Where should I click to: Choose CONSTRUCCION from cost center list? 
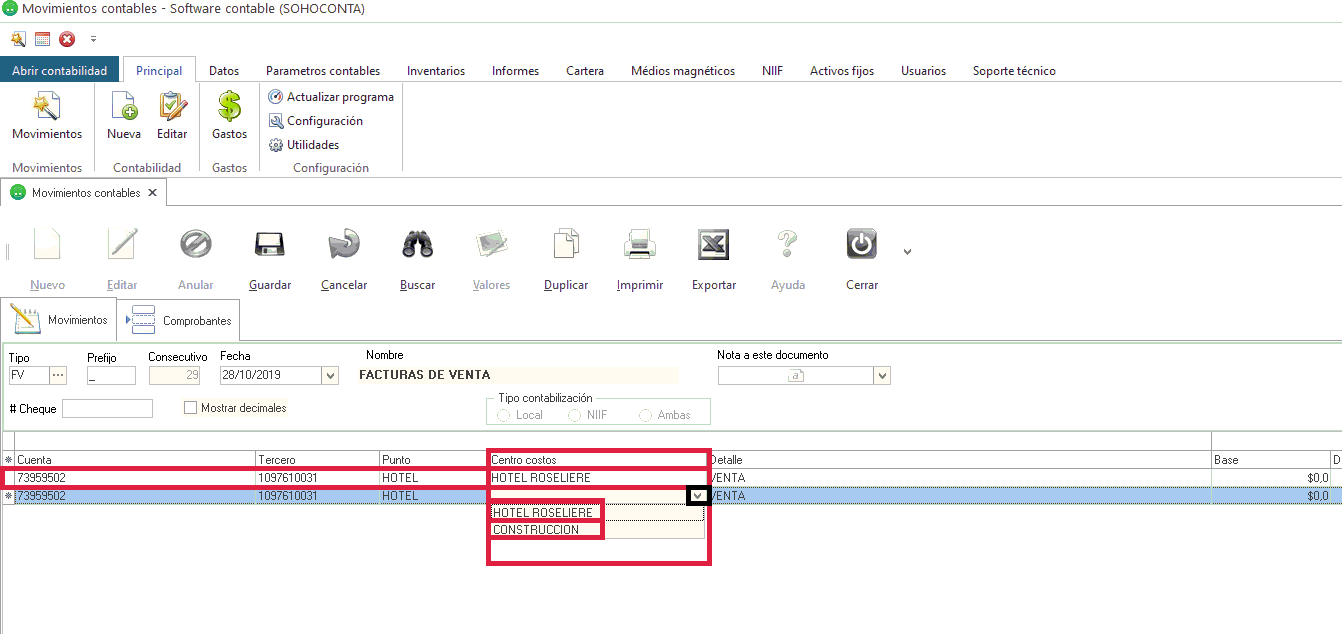pyautogui.click(x=537, y=530)
